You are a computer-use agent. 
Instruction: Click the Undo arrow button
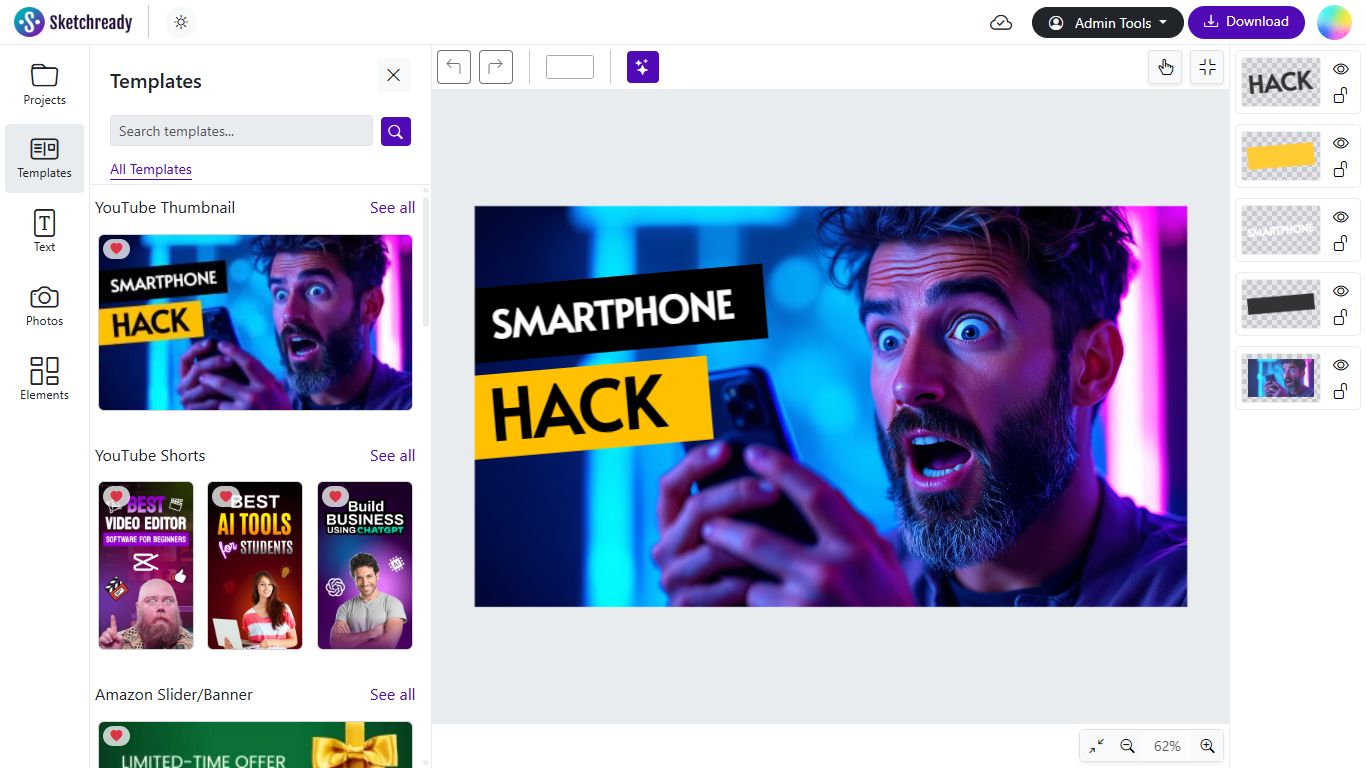454,67
